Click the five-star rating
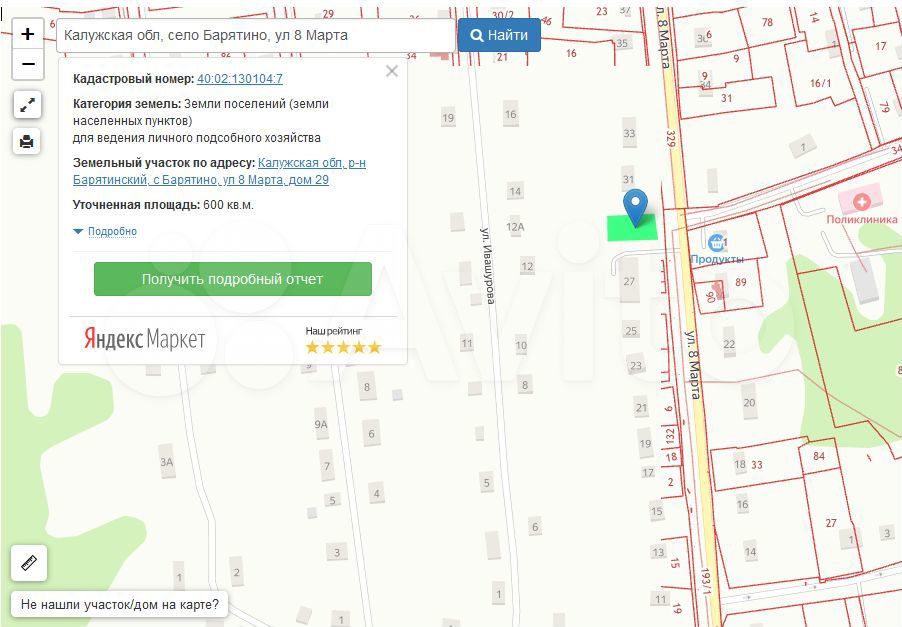902x627 pixels. (x=343, y=347)
